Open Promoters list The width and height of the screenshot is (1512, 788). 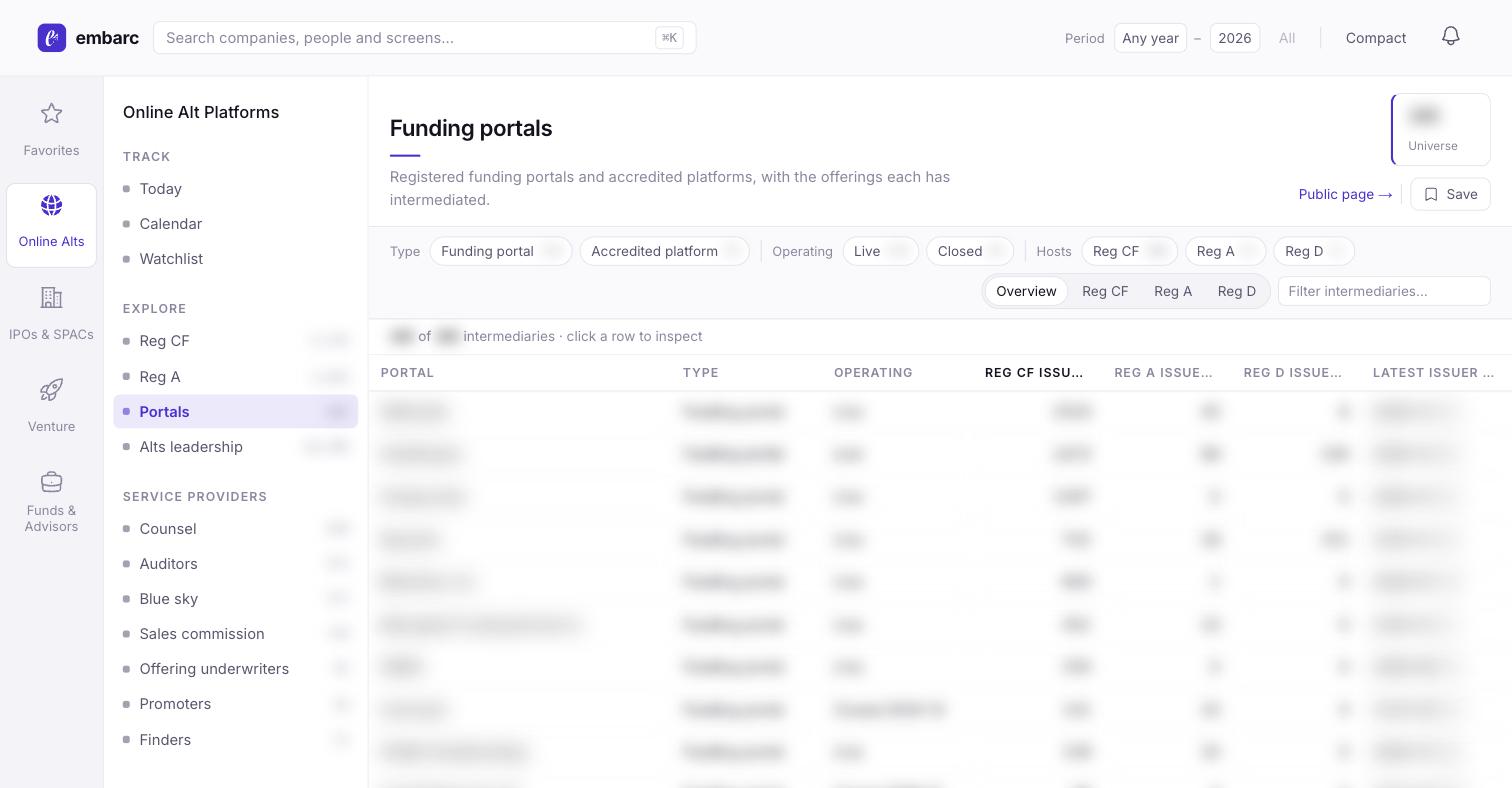point(236,704)
